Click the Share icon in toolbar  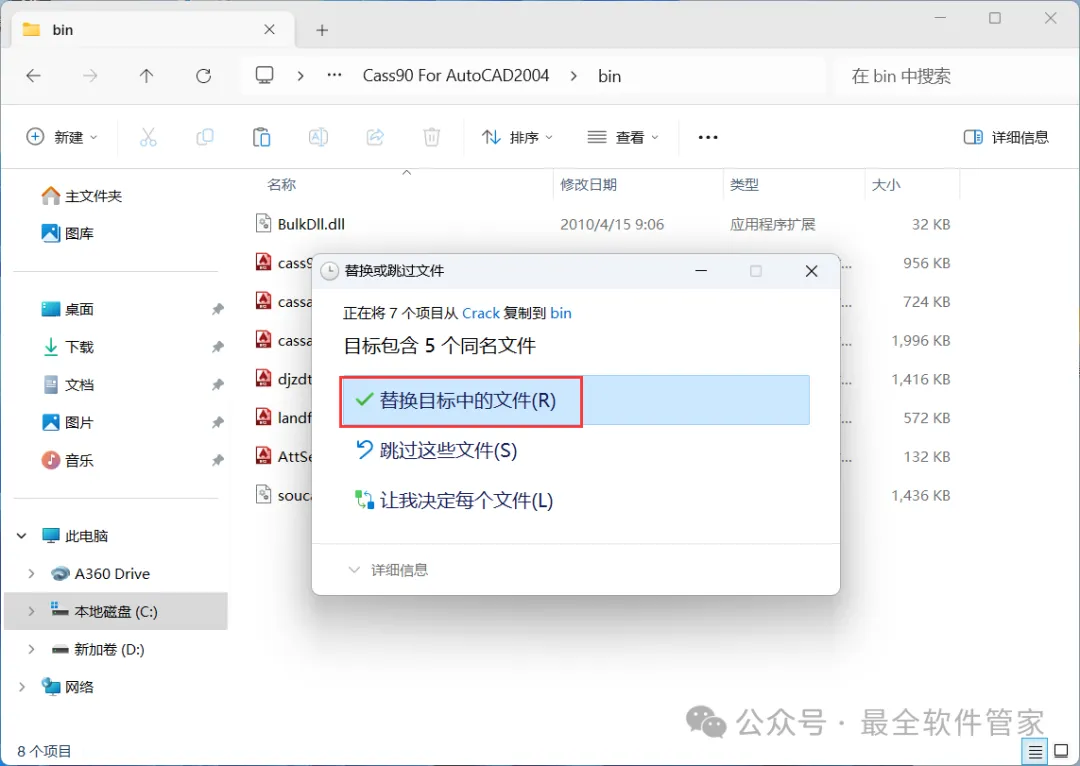pos(375,137)
